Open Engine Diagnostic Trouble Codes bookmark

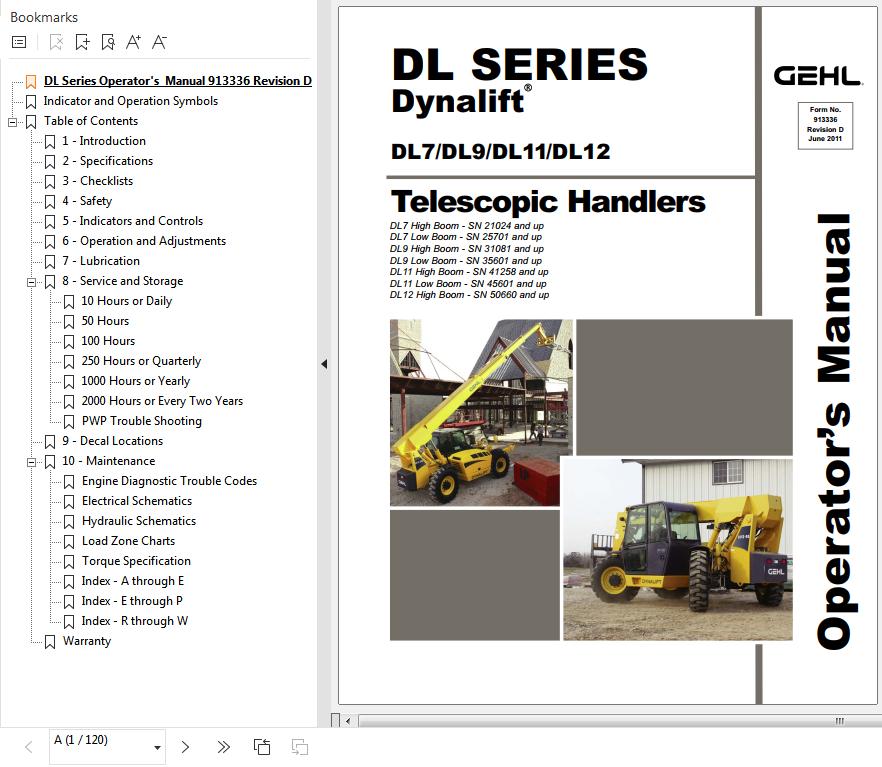(x=169, y=481)
